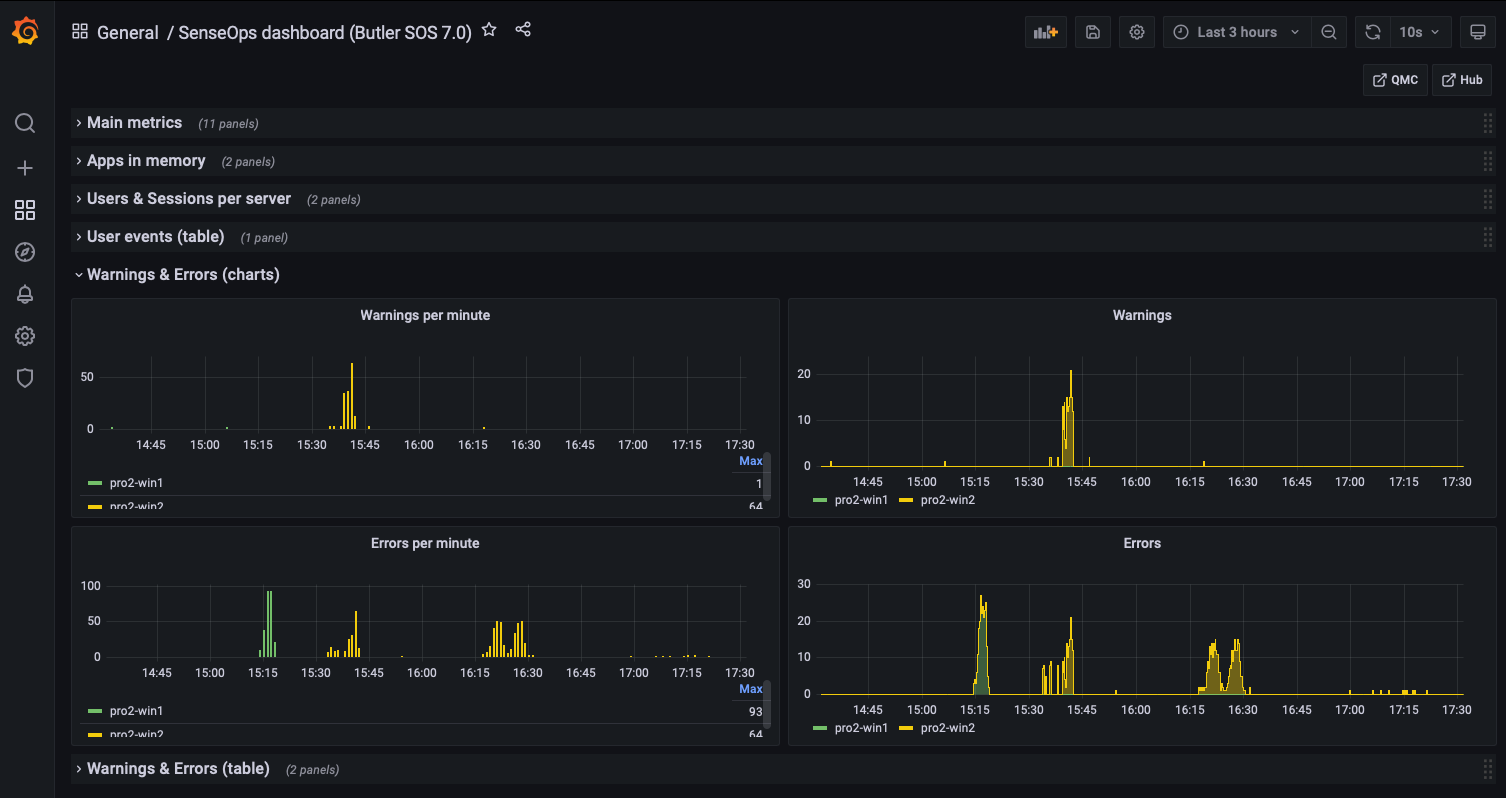
Task: Click the share dashboard icon
Action: 523,30
